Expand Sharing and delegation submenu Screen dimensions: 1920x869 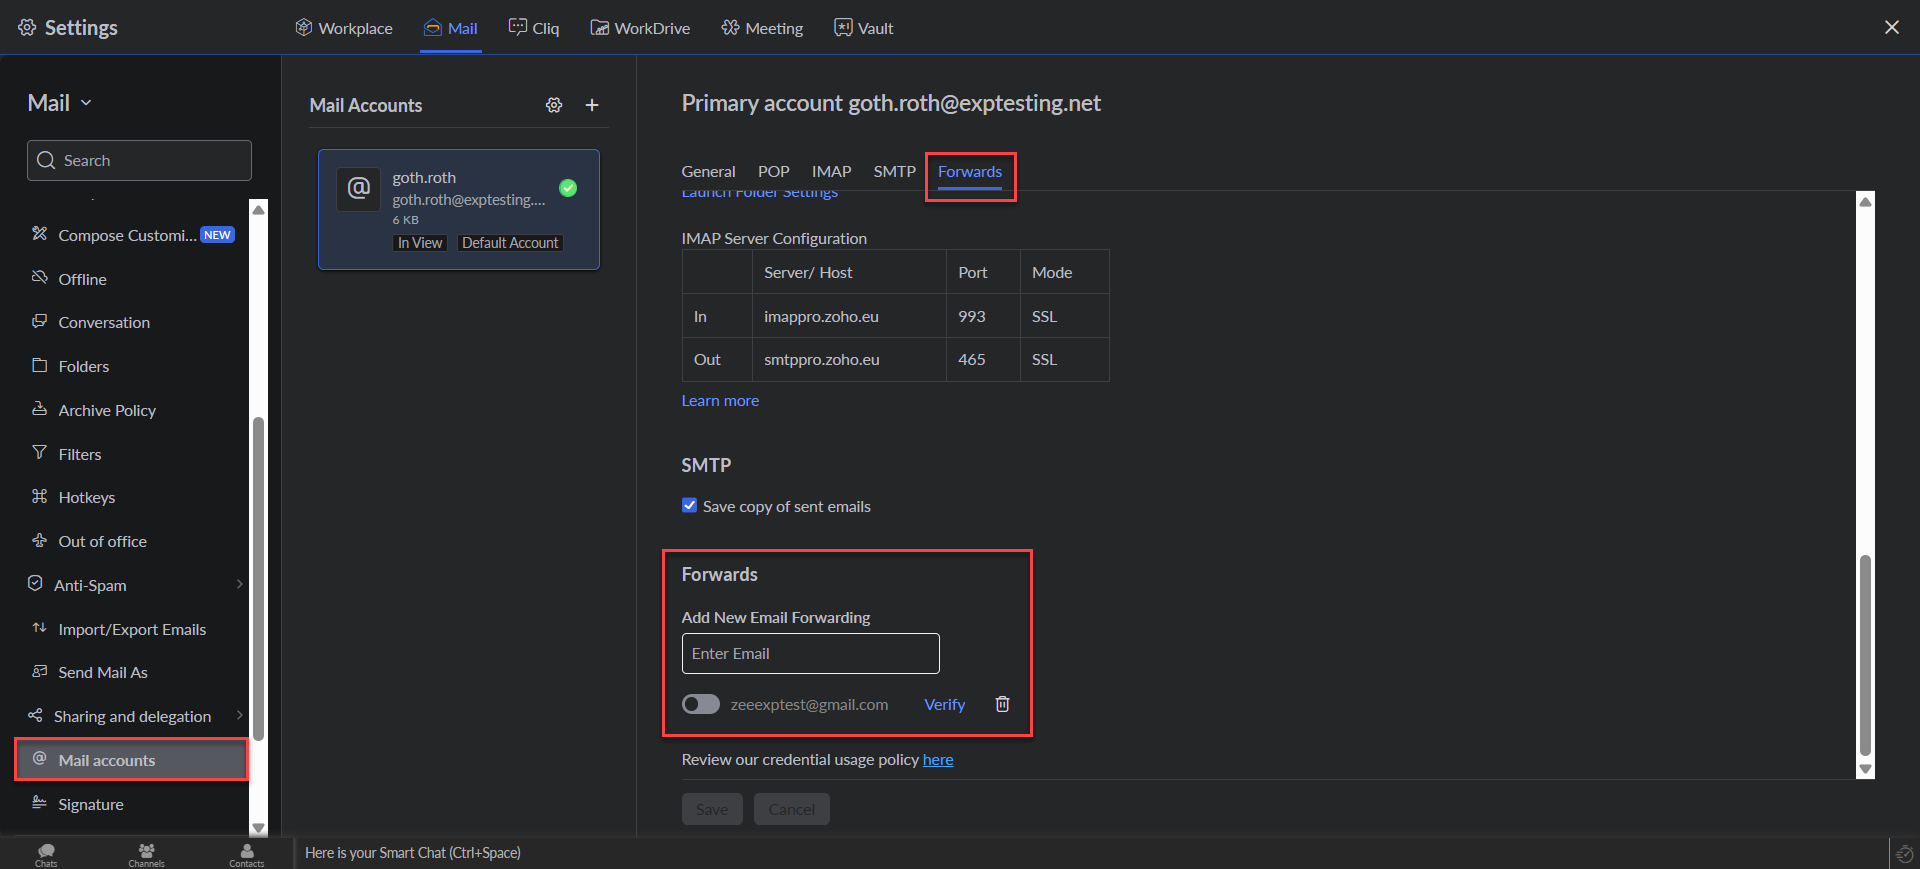point(238,716)
